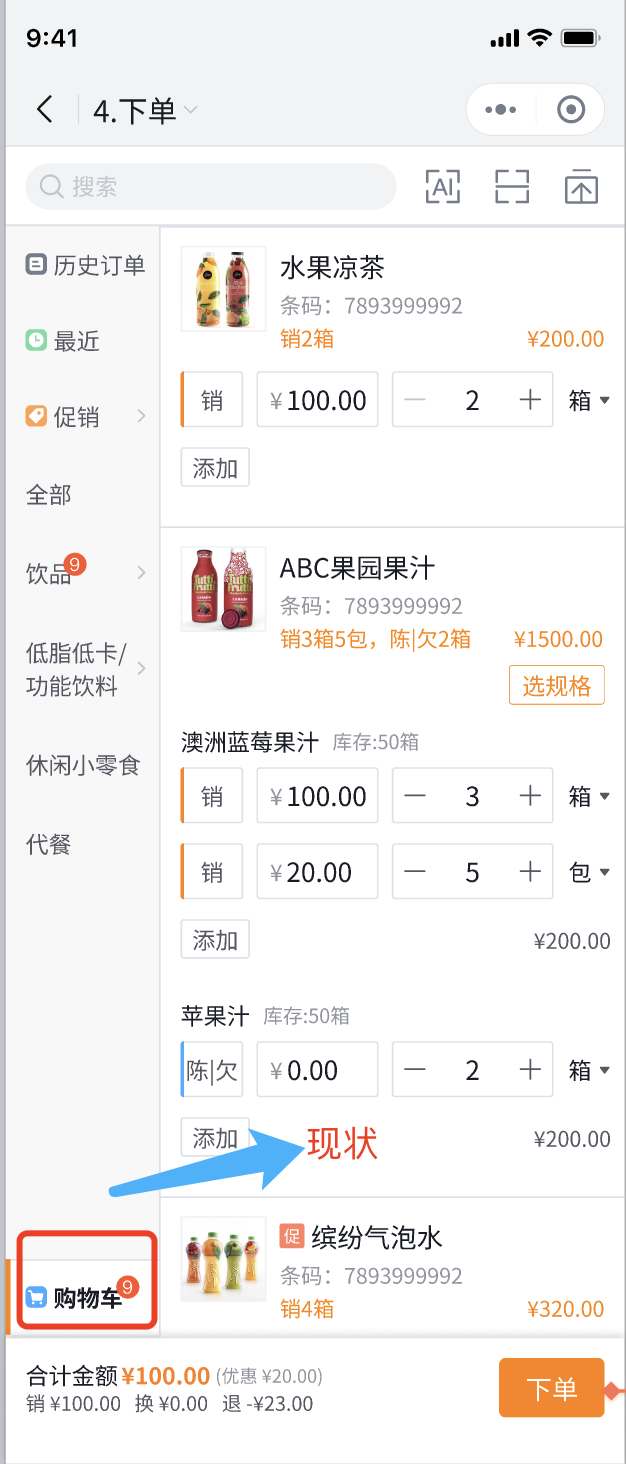The height and width of the screenshot is (1464, 626).
Task: Tap the 促 promo badge on 缤纷气泡水
Action: pos(291,1237)
